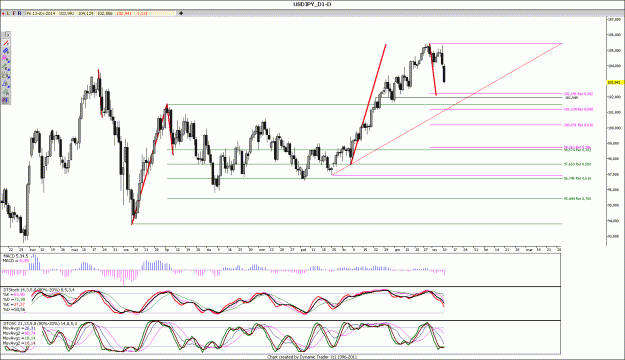Click the red change value -1,110
This screenshot has height=360, width=625.
click(x=141, y=13)
